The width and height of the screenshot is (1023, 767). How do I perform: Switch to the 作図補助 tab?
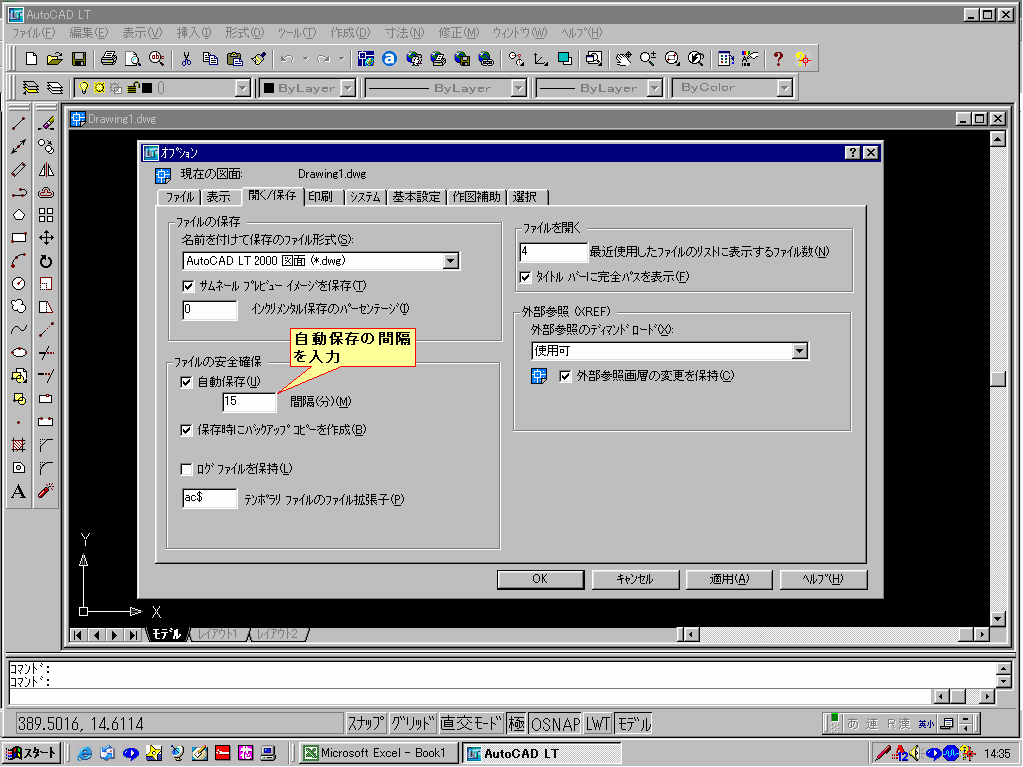click(x=476, y=197)
